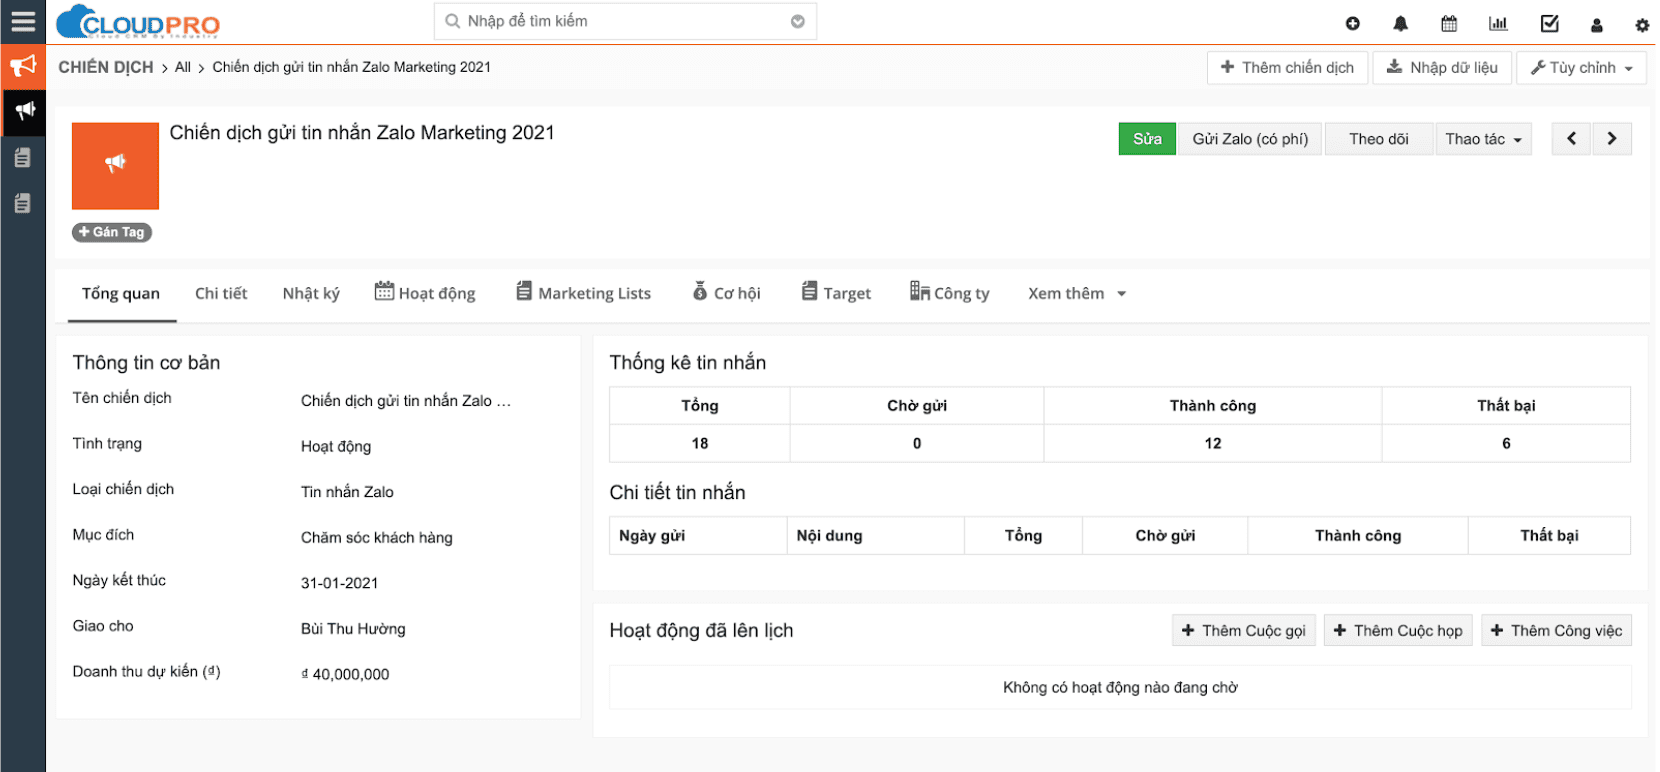Open the calendar icon in header

tap(1448, 23)
